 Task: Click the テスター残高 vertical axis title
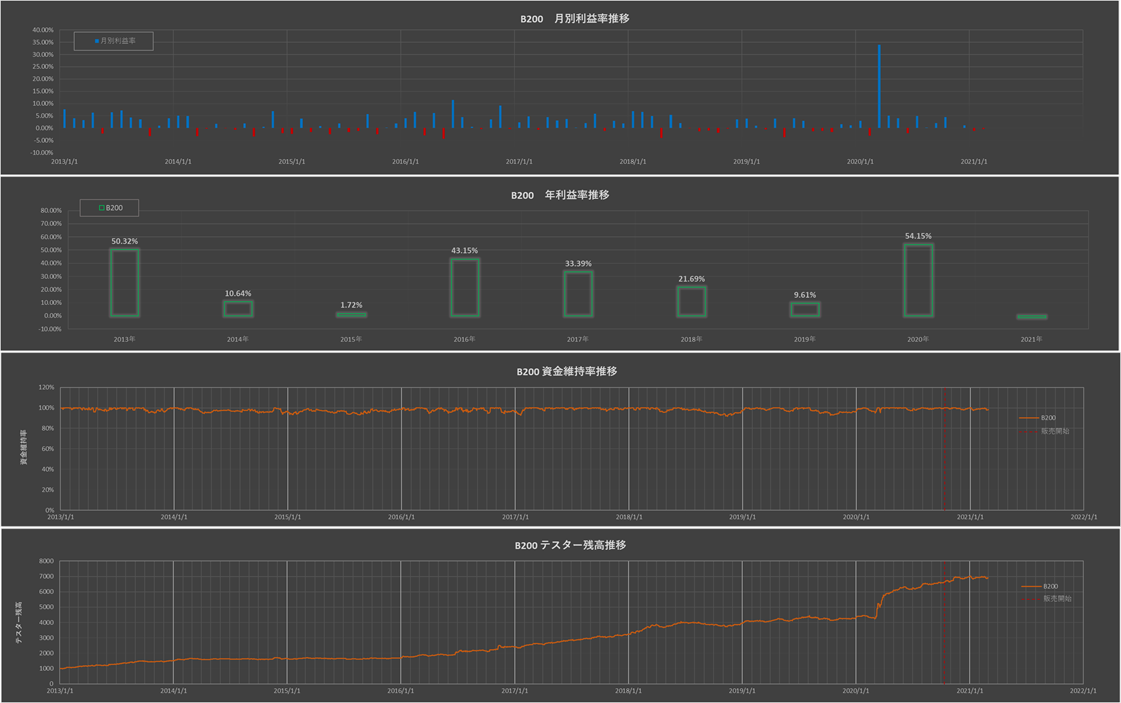pos(19,622)
